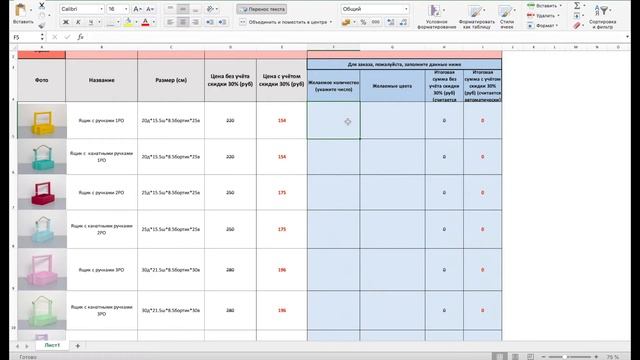
Task: Click the Paste clipboard icon
Action: click(x=20, y=10)
